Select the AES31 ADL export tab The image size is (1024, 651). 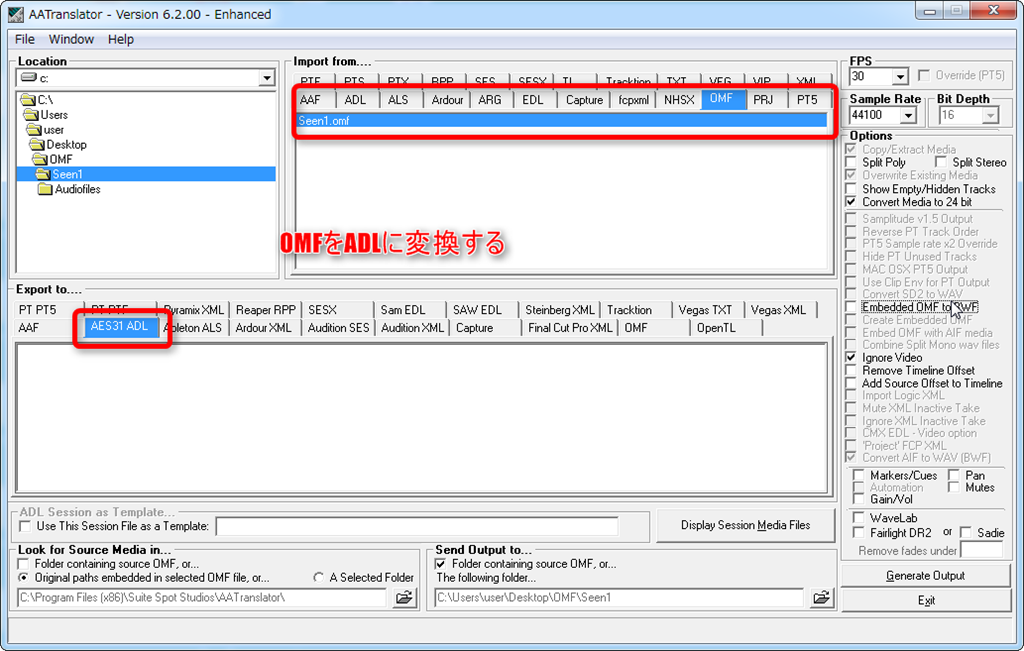[x=120, y=326]
